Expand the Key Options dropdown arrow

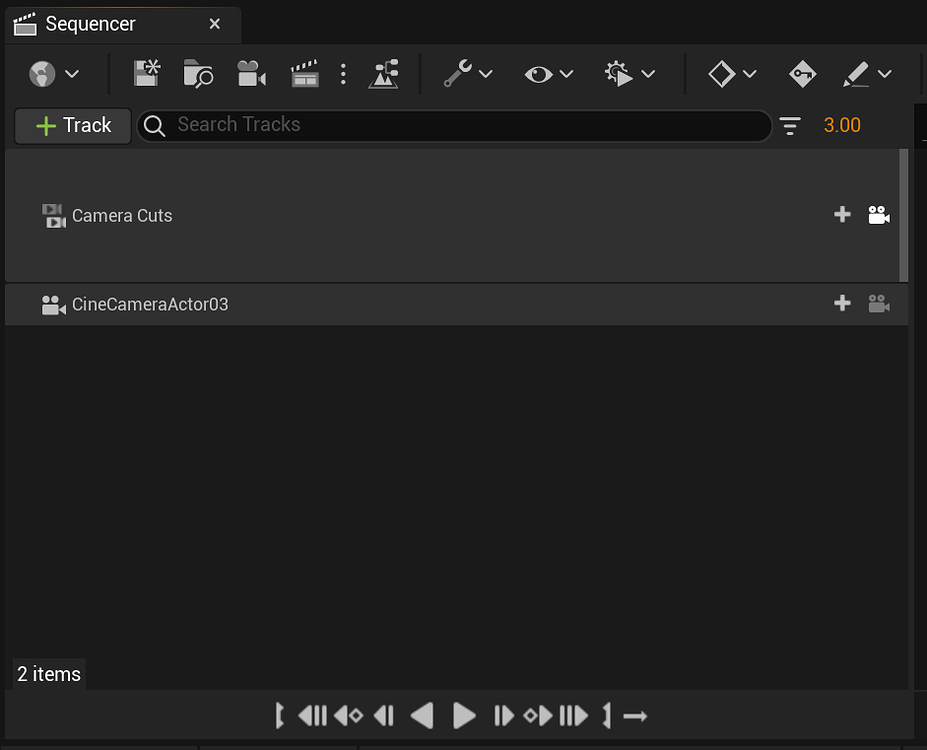pyautogui.click(x=750, y=74)
